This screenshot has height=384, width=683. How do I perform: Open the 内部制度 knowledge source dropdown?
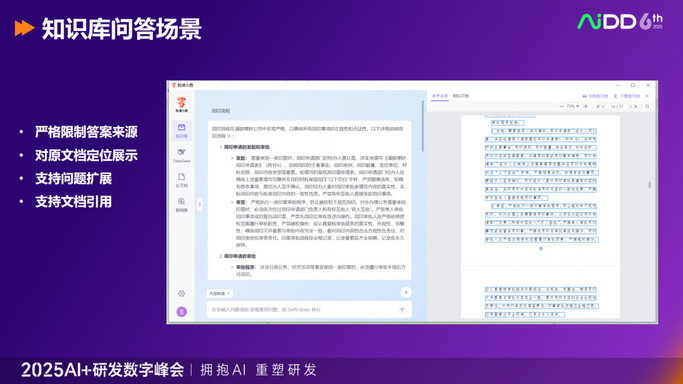[220, 293]
